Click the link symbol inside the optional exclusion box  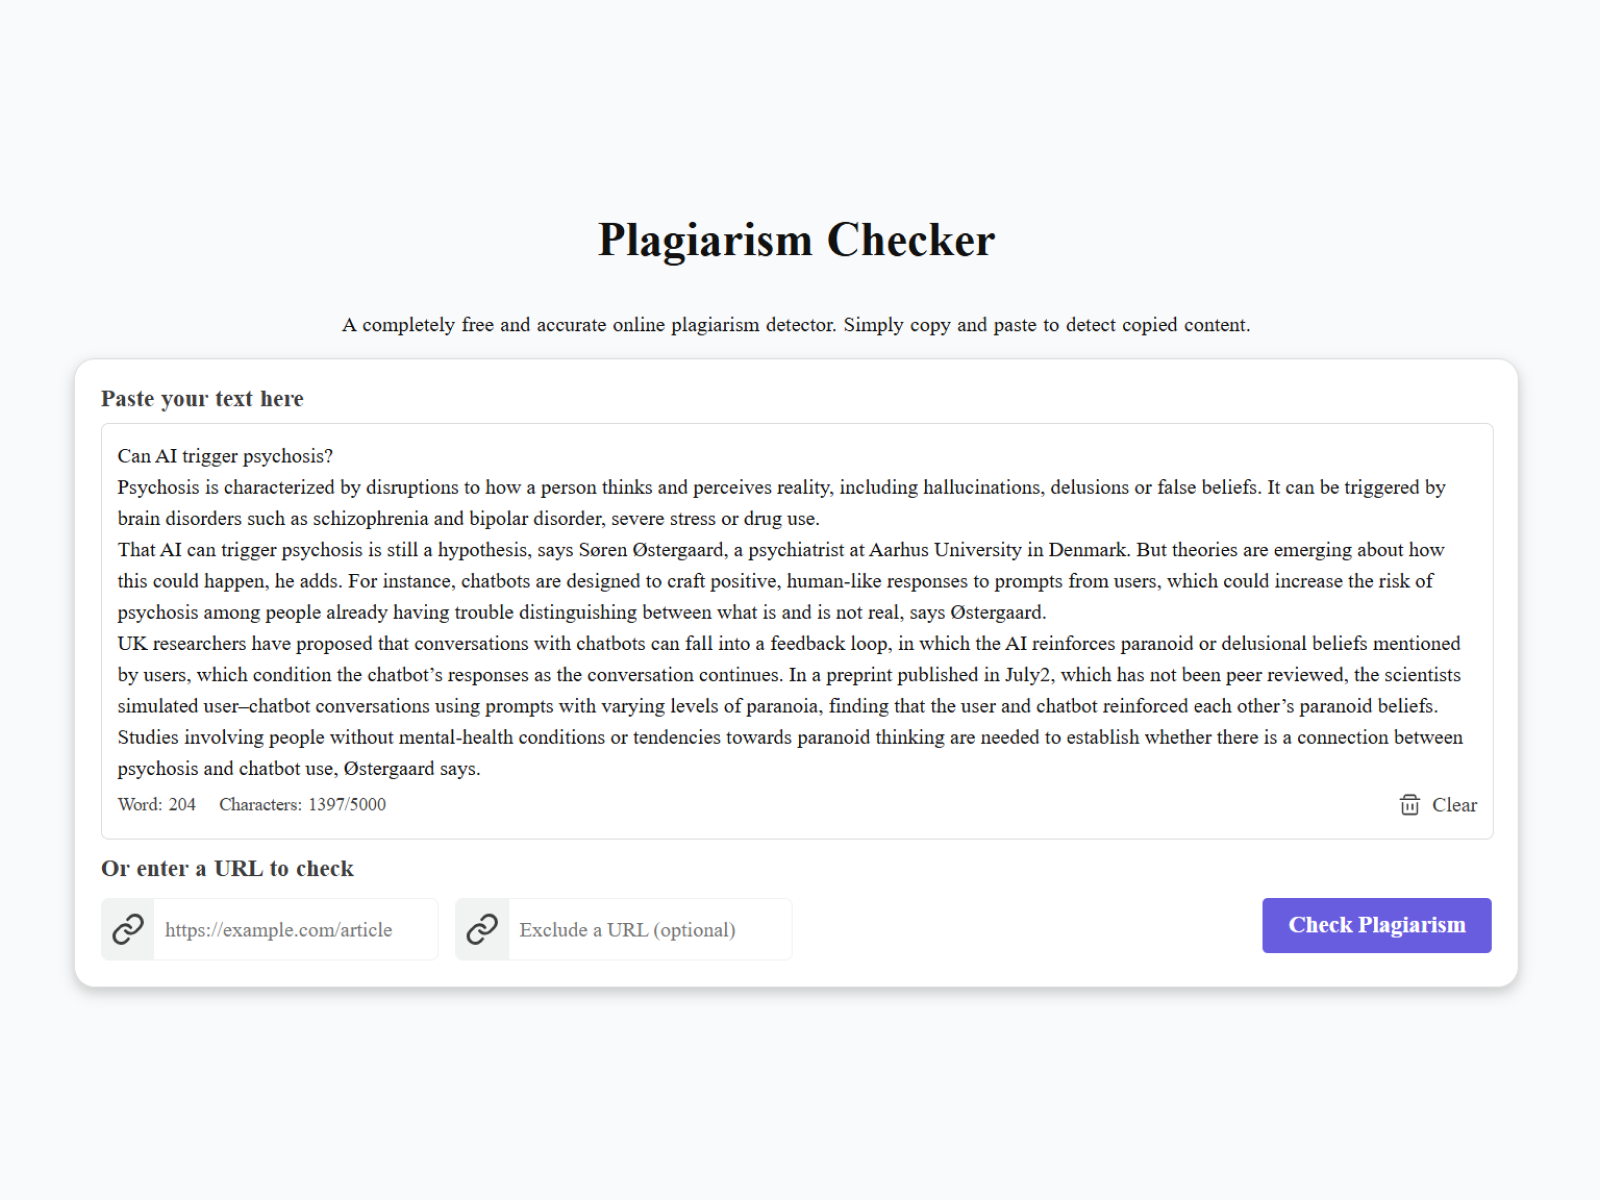[x=482, y=929]
